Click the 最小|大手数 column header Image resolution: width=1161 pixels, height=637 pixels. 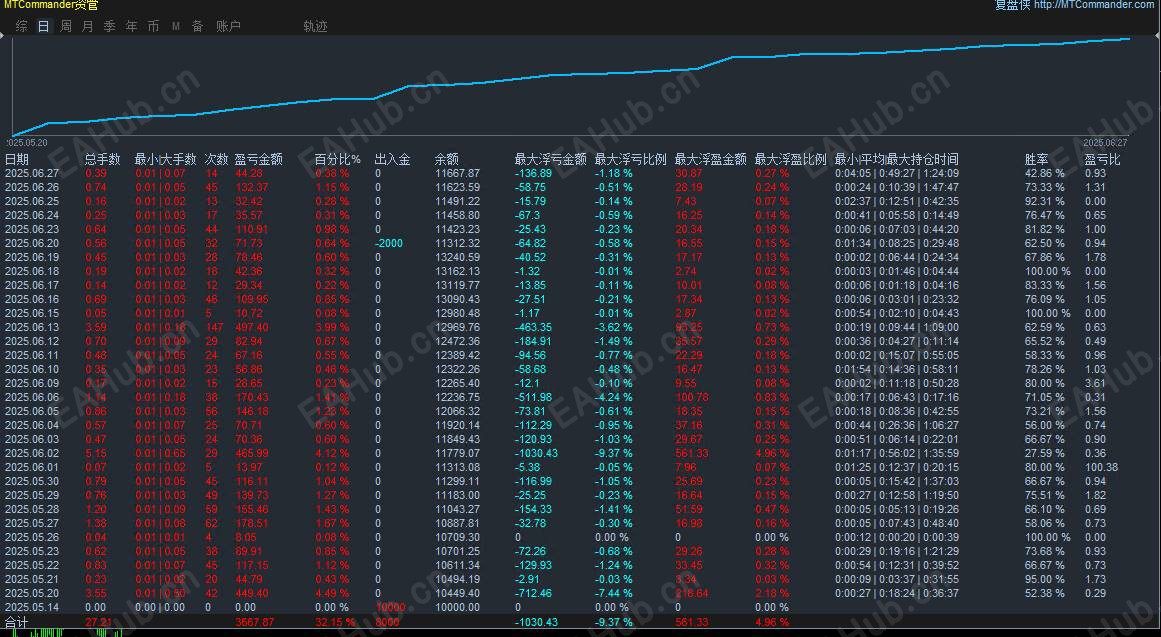pos(165,159)
